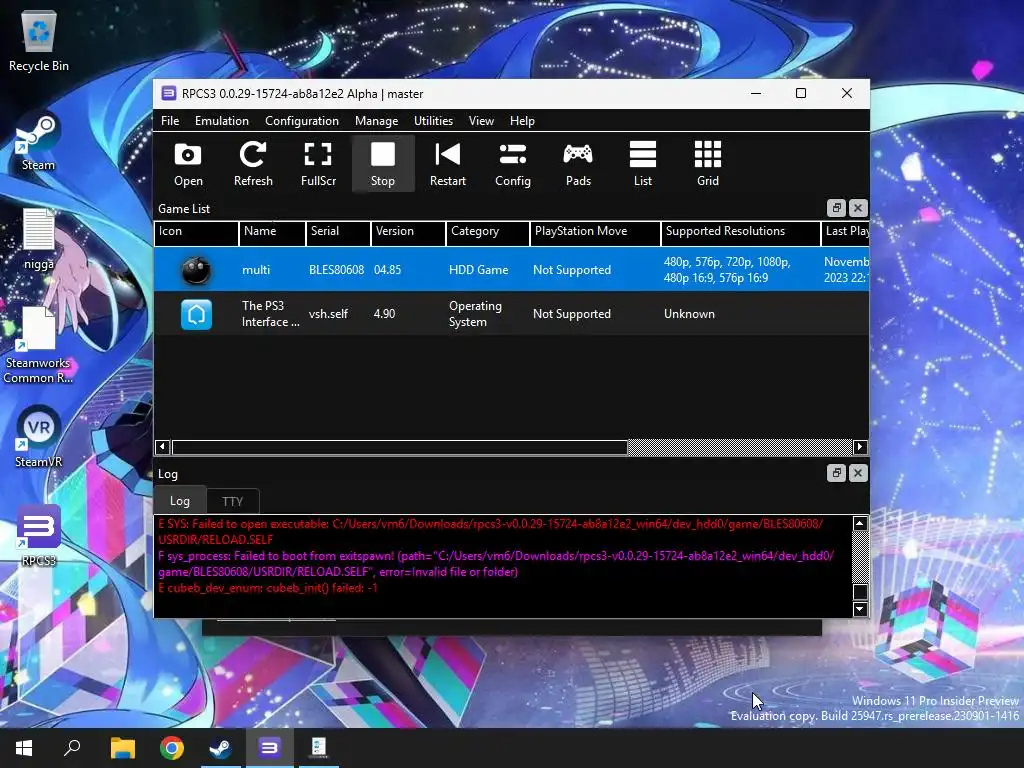Enter fullscreen via FullScr icon

click(318, 163)
